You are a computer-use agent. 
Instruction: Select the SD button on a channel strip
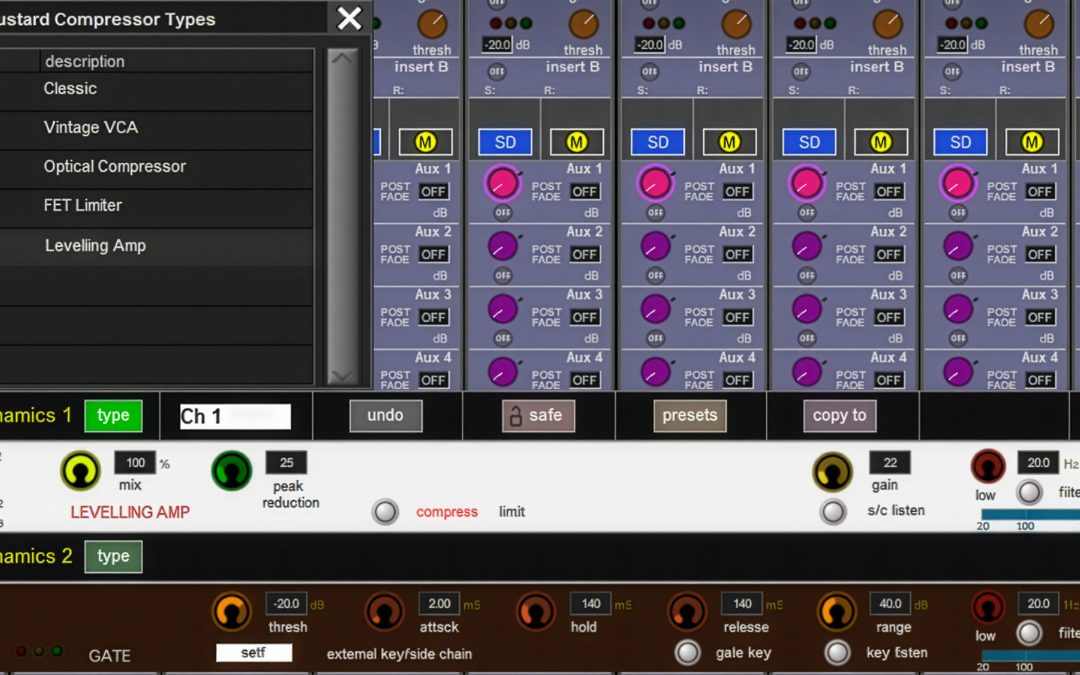click(504, 142)
